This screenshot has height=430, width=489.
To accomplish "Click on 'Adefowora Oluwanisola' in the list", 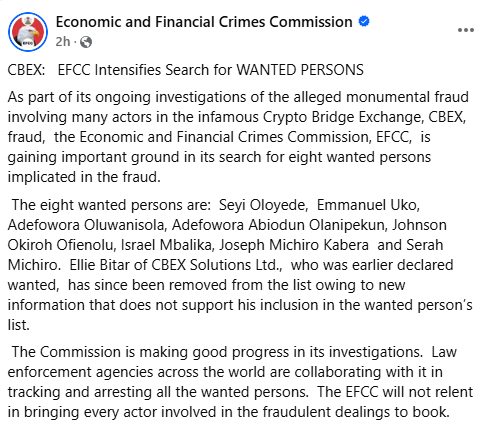I will click(86, 225).
